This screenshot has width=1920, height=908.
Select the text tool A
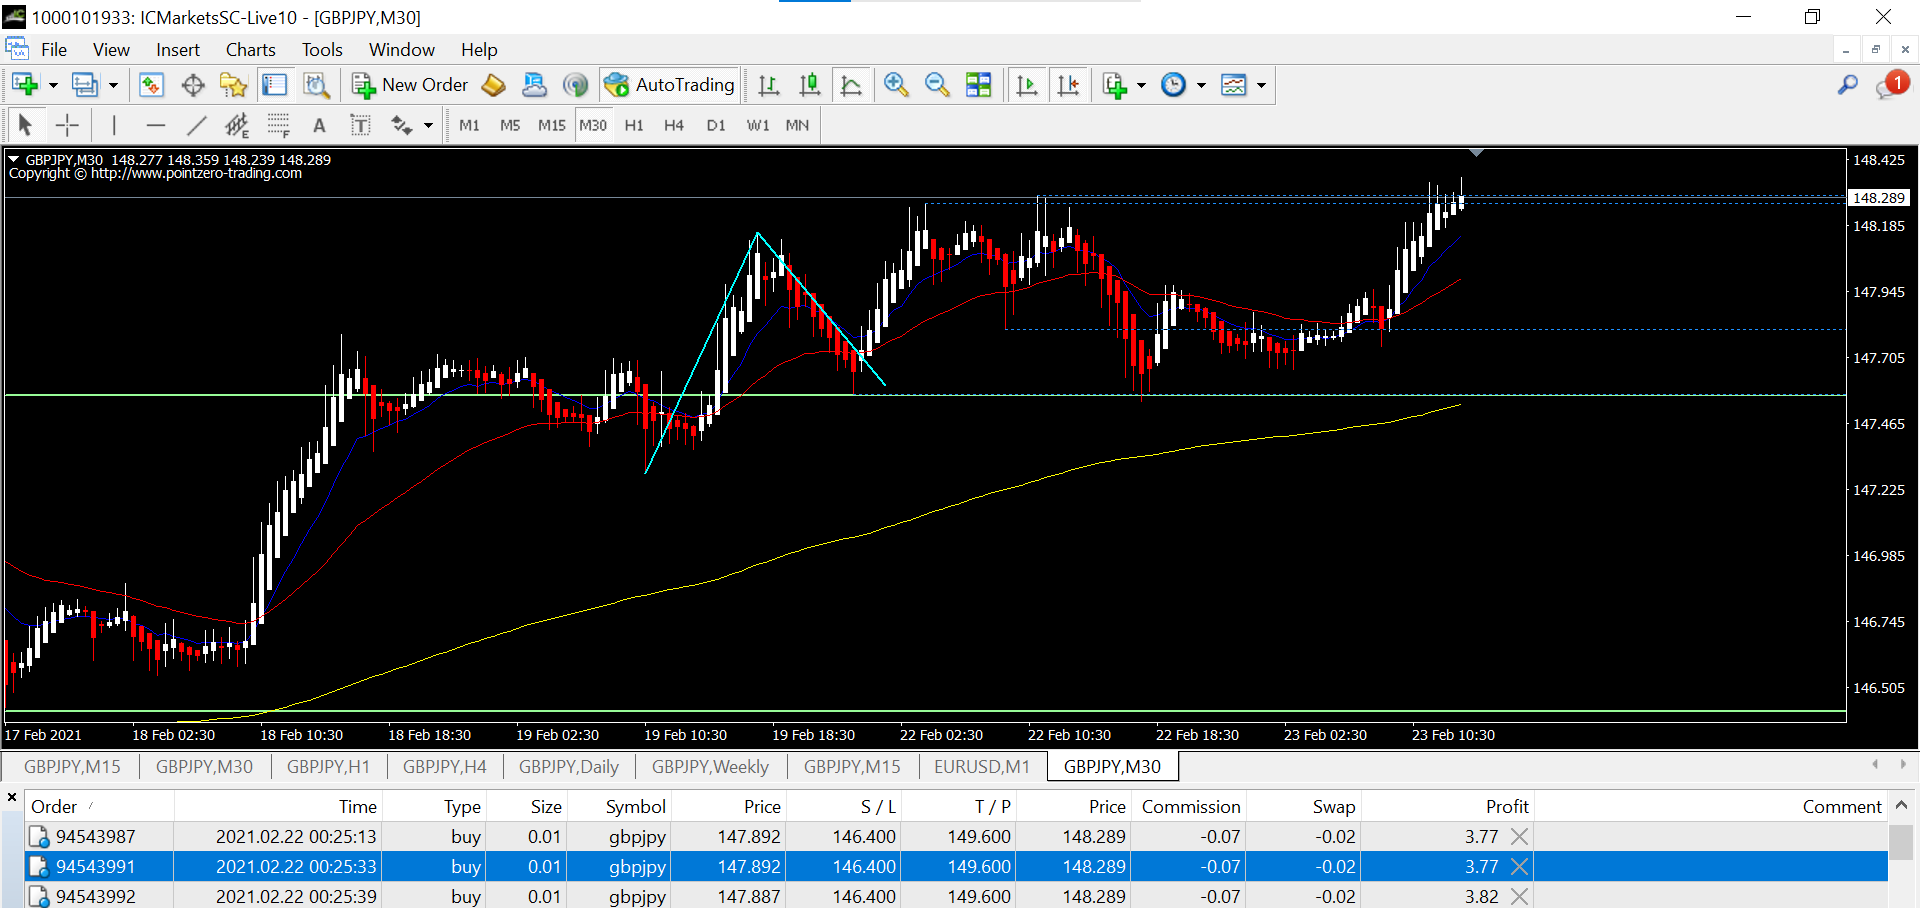[319, 125]
